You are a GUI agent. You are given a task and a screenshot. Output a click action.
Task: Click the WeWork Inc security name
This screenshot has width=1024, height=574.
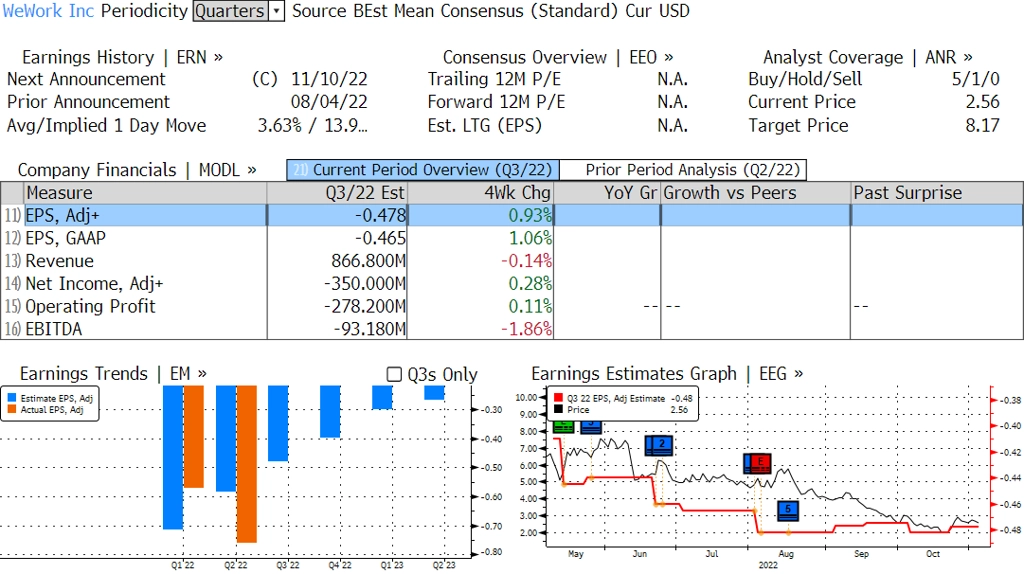(x=48, y=11)
